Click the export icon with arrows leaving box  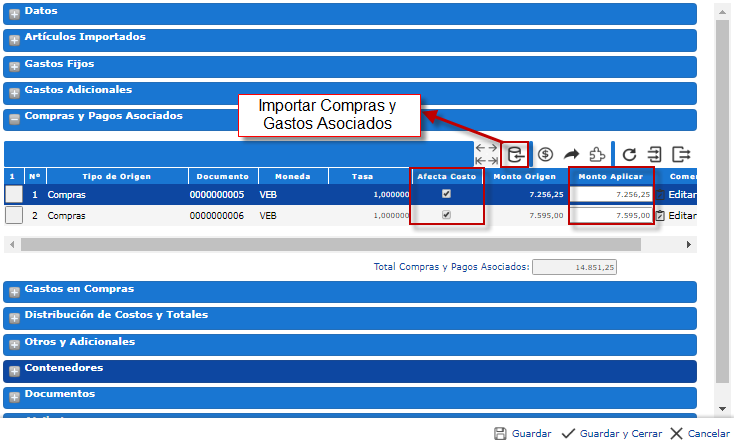(x=681, y=154)
